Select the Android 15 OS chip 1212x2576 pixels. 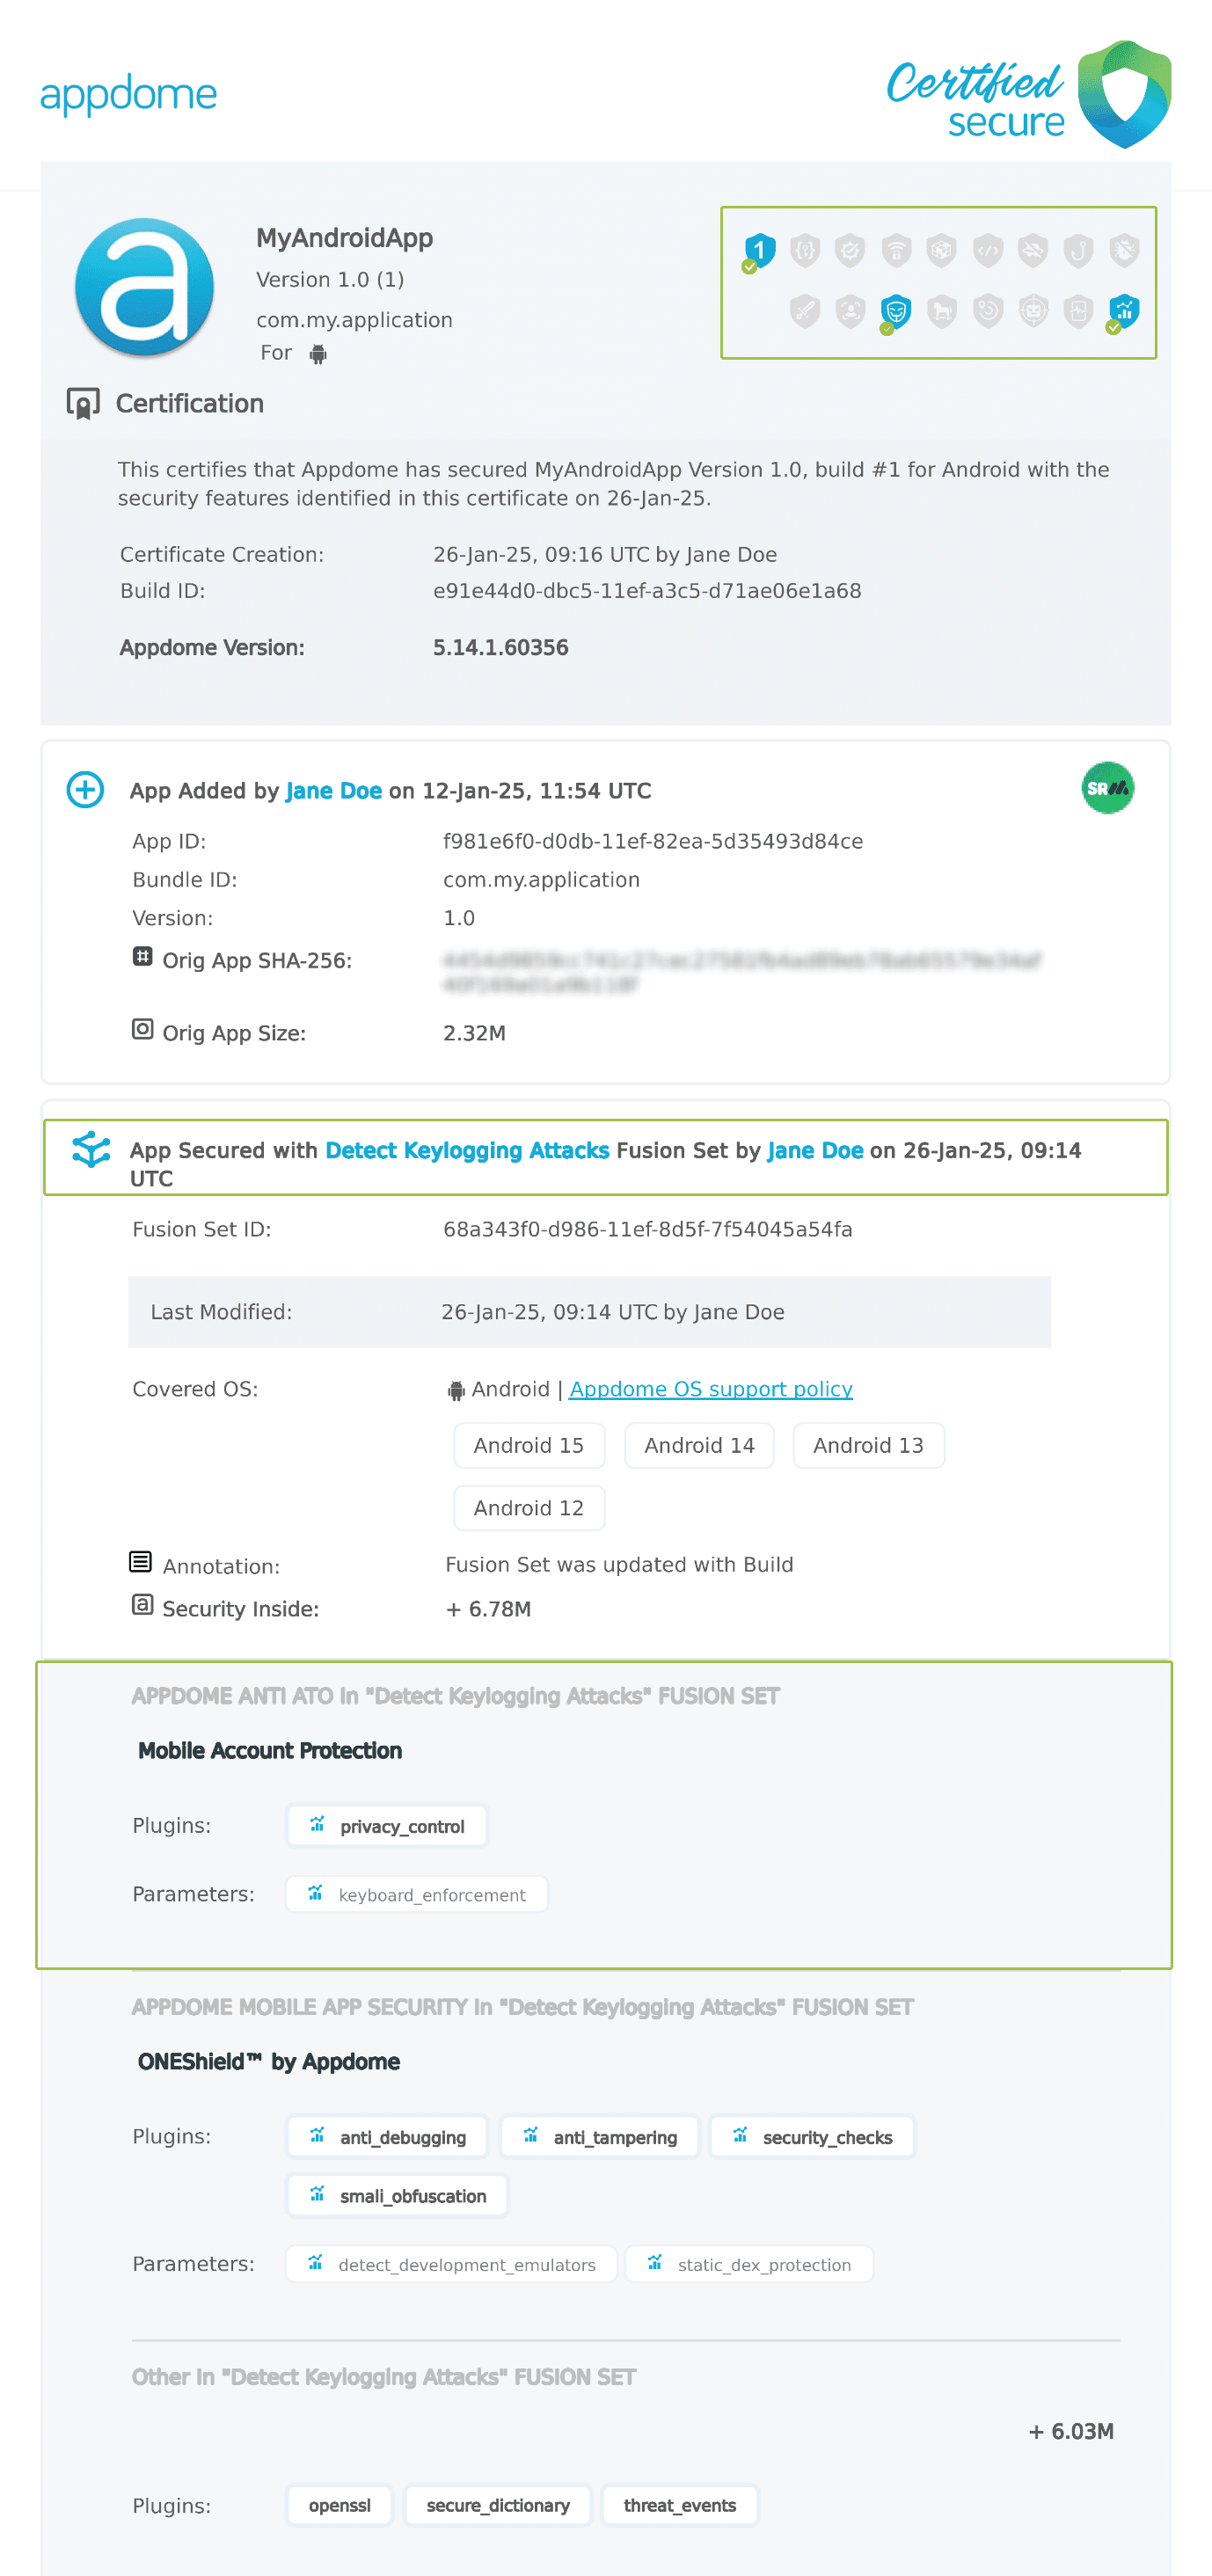(x=528, y=1445)
